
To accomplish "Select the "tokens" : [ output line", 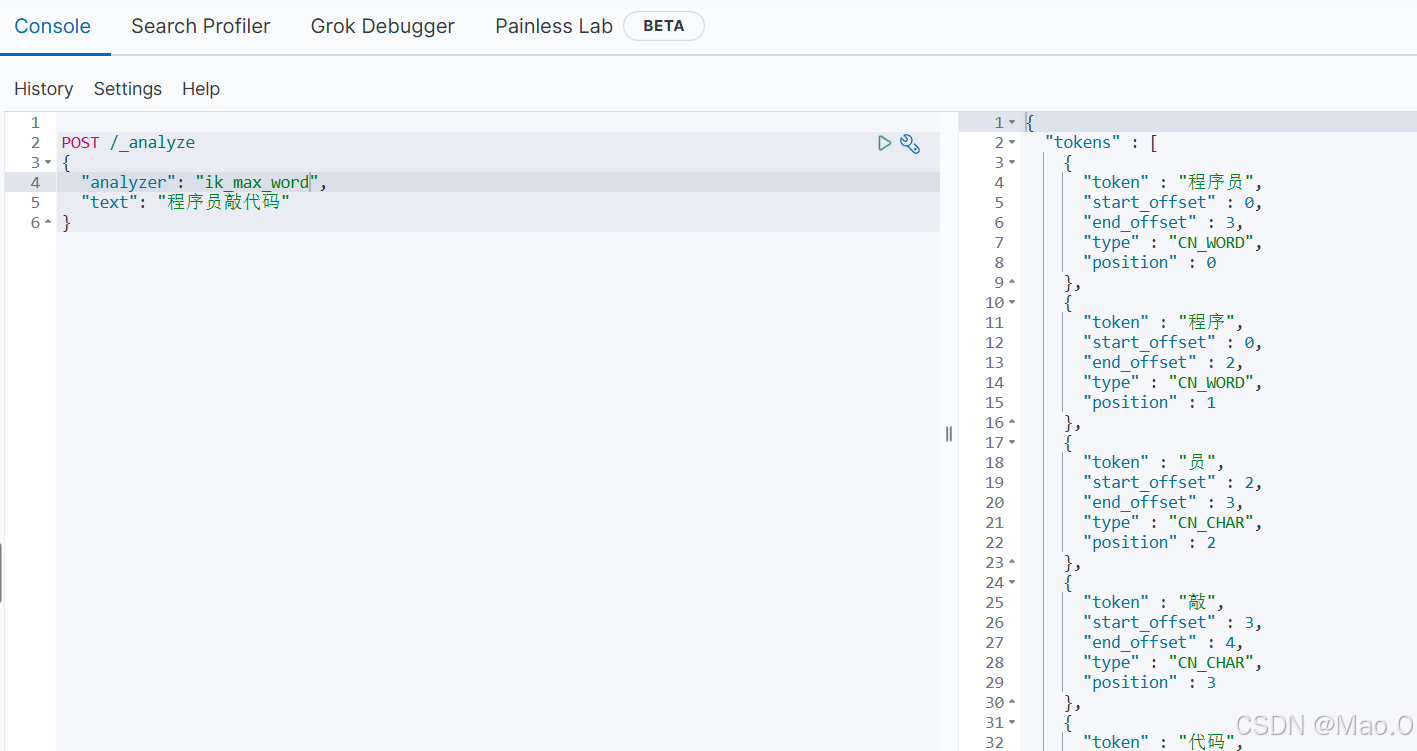I will tap(1100, 142).
